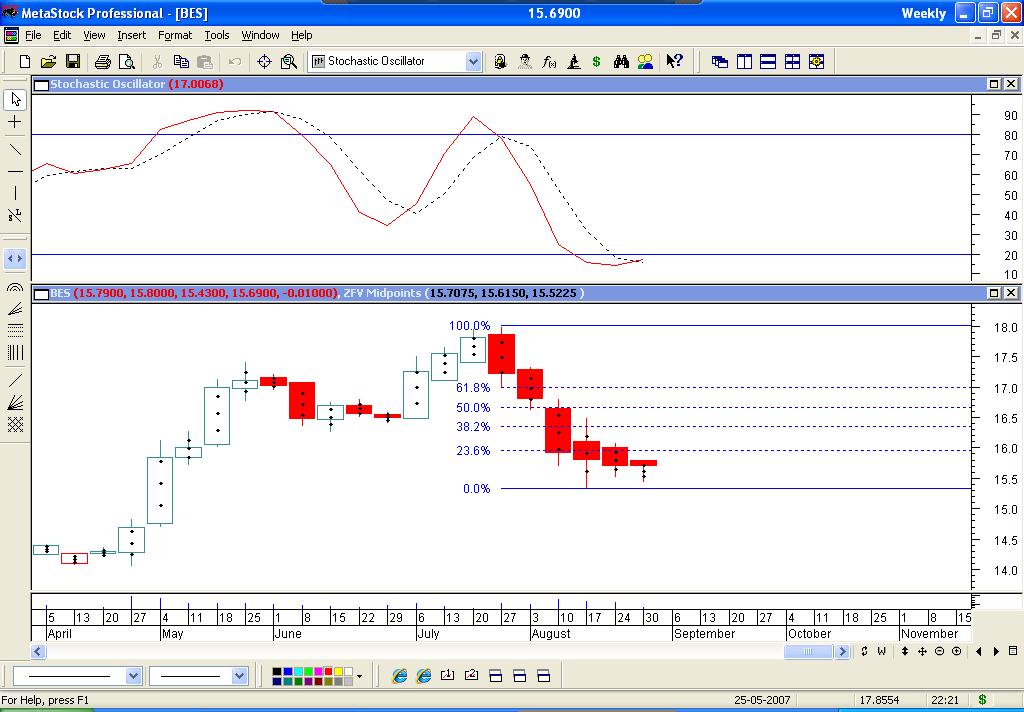Screen dimensions: 1024x712
Task: Open print preview icon
Action: pyautogui.click(x=127, y=61)
